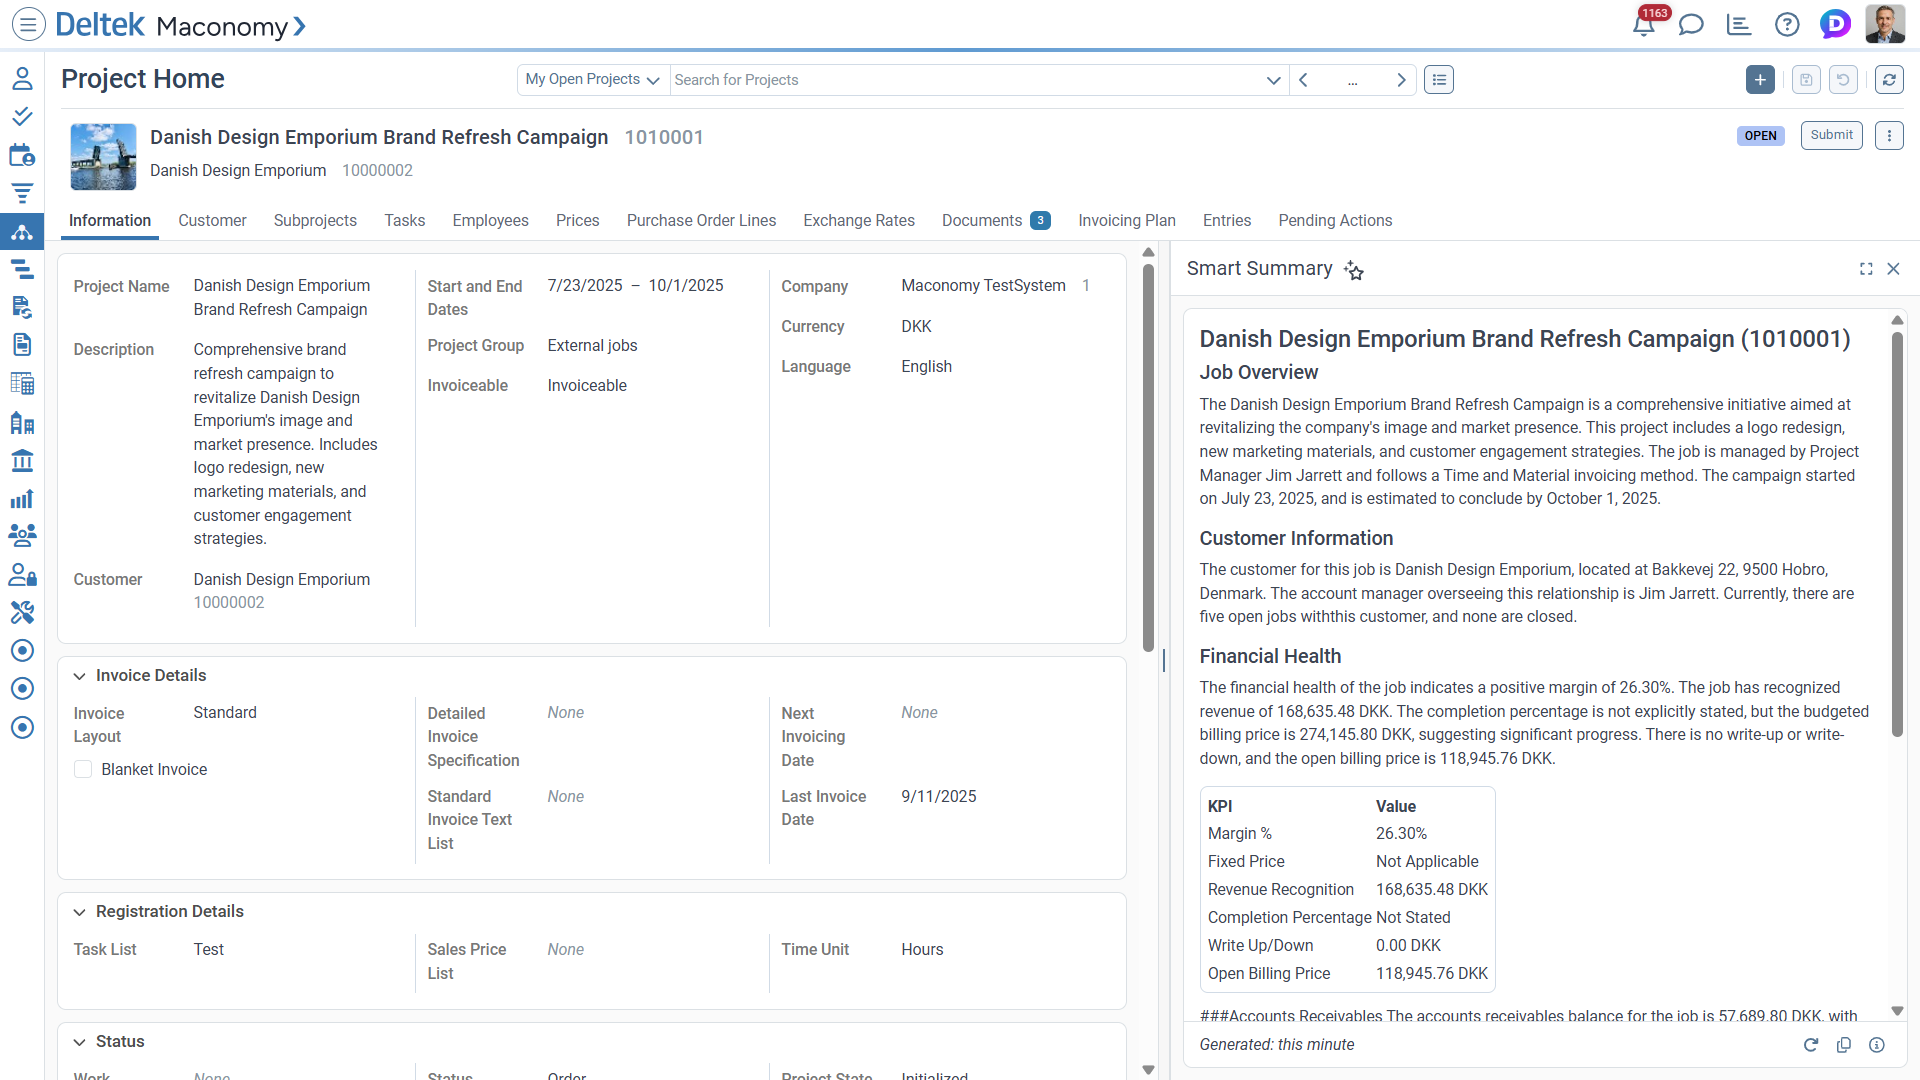Toggle the Blanket Invoice checkbox
1920x1080 pixels.
coord(83,769)
